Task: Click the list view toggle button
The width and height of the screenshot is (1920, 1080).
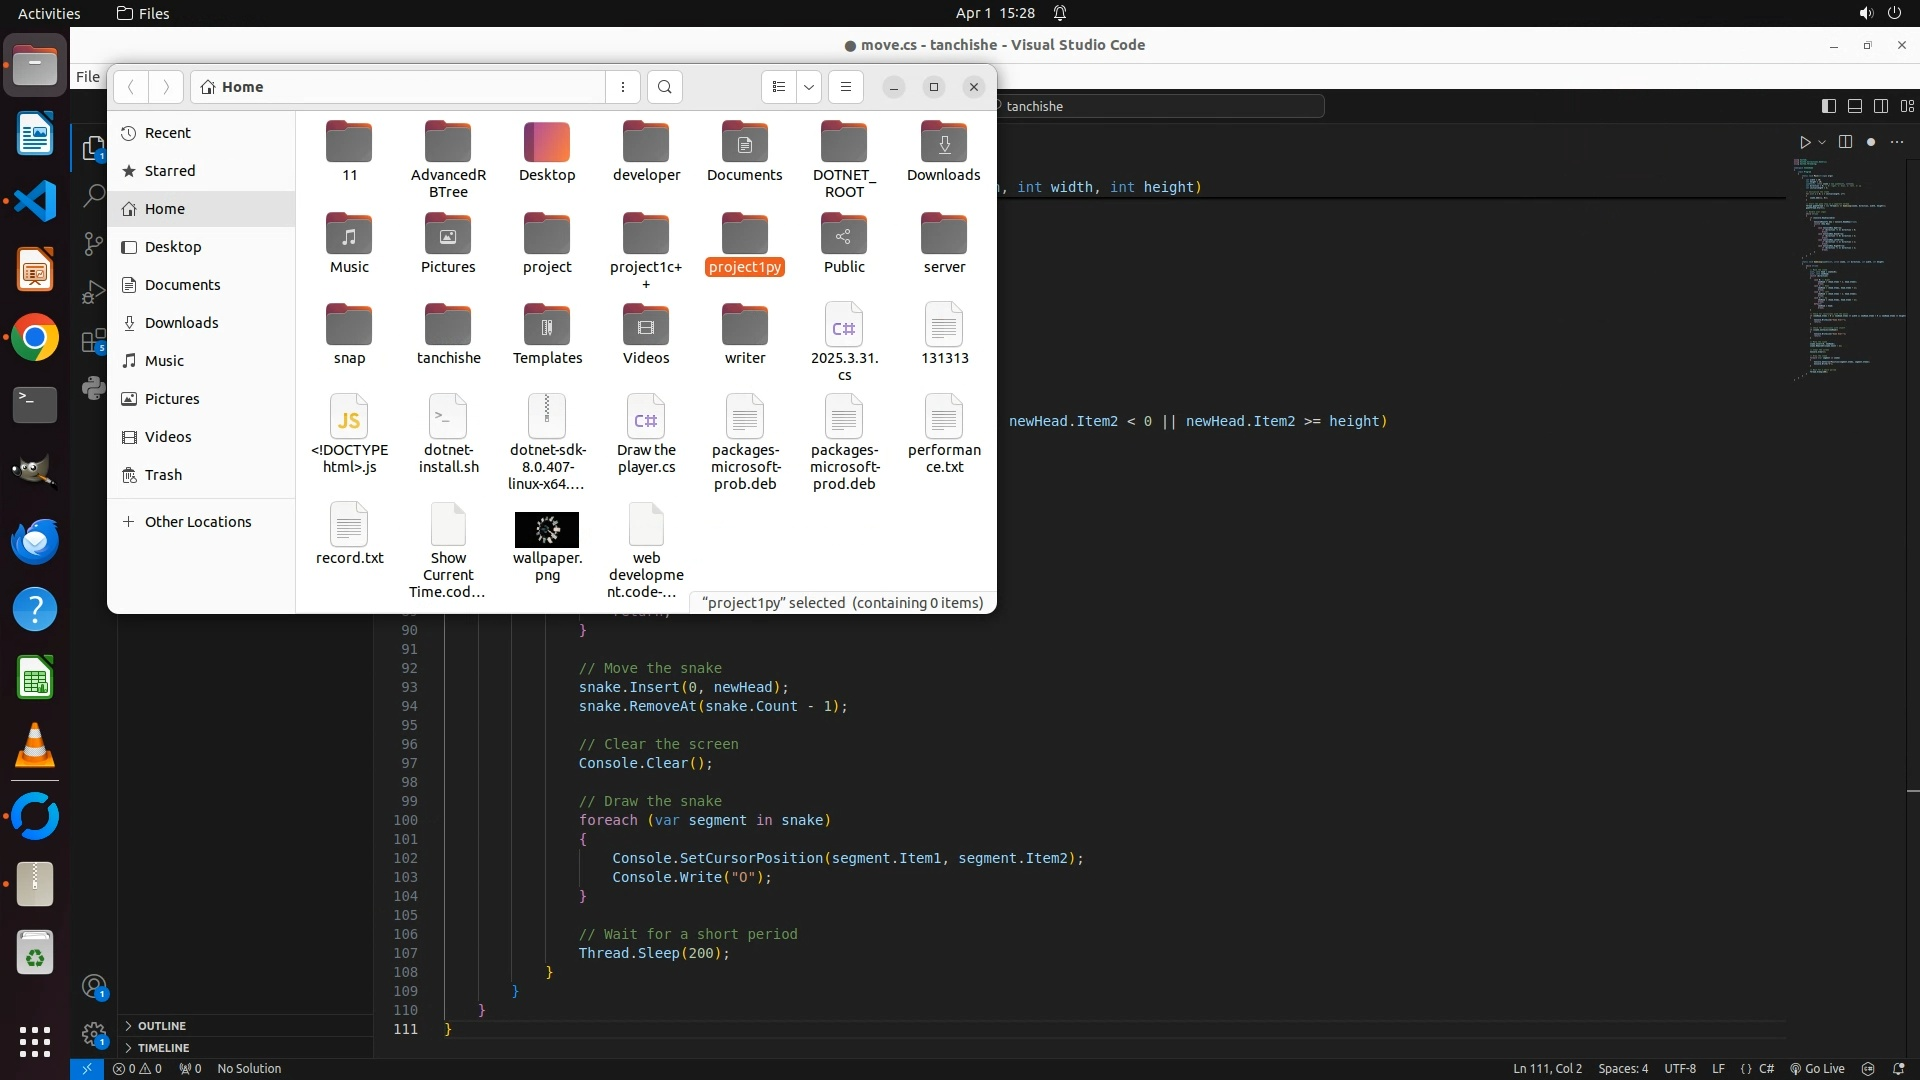Action: 779,87
